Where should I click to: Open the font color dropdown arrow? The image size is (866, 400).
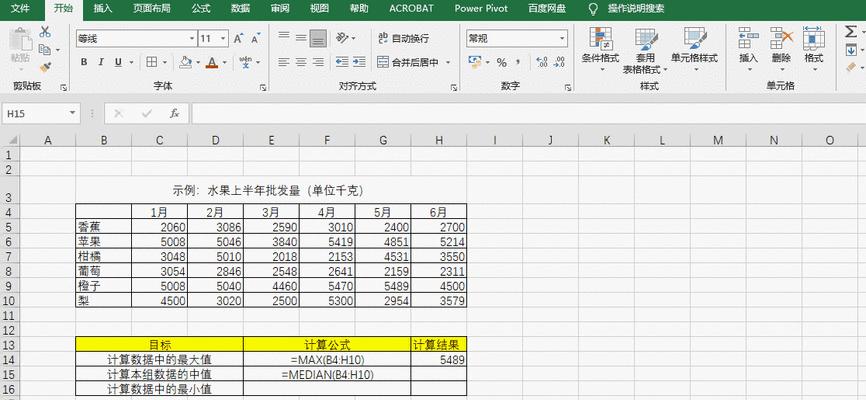point(225,62)
